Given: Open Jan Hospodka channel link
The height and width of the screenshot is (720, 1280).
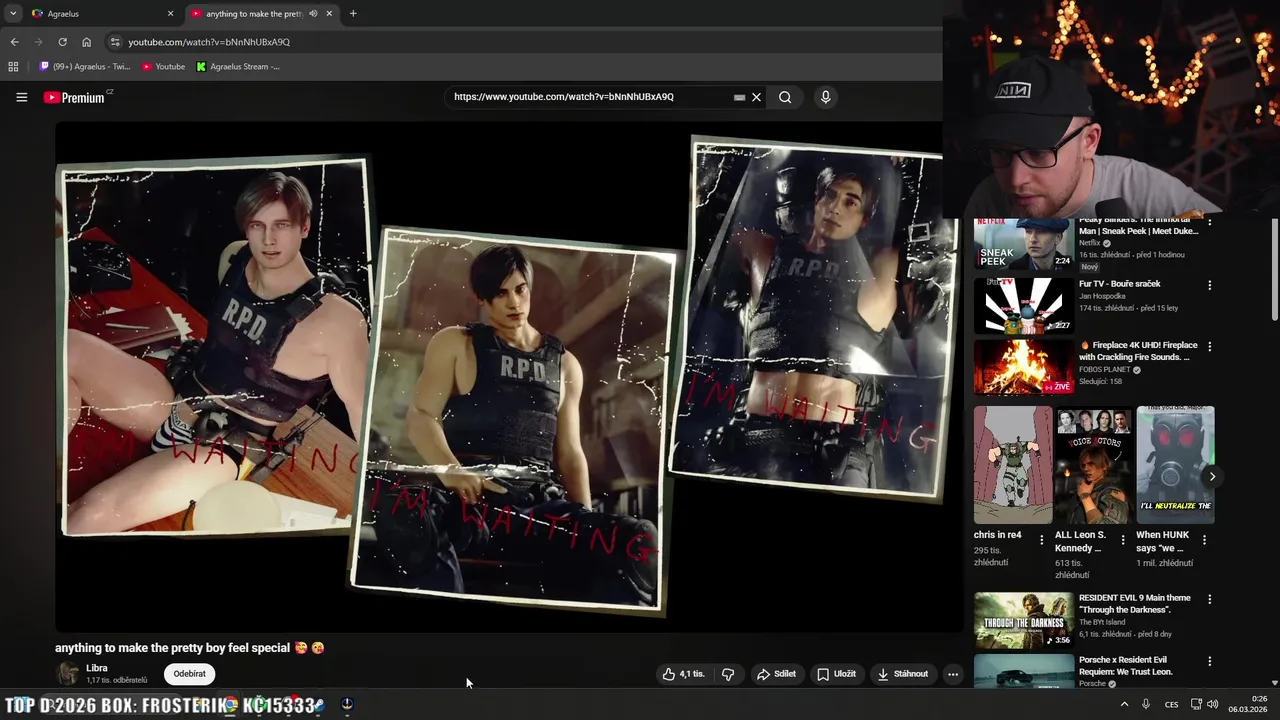Looking at the screenshot, I should tap(1102, 296).
